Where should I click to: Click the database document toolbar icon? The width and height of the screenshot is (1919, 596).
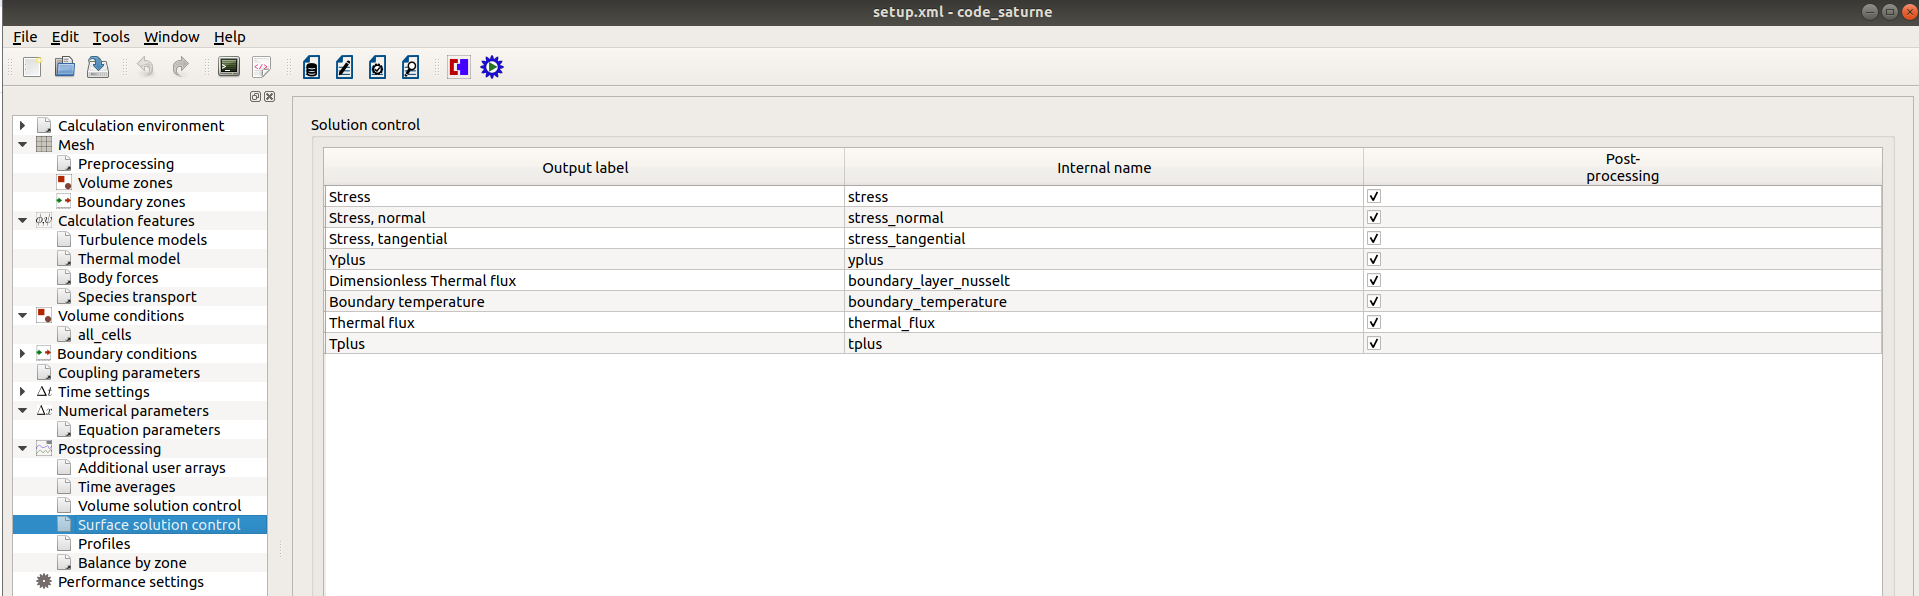click(x=312, y=67)
